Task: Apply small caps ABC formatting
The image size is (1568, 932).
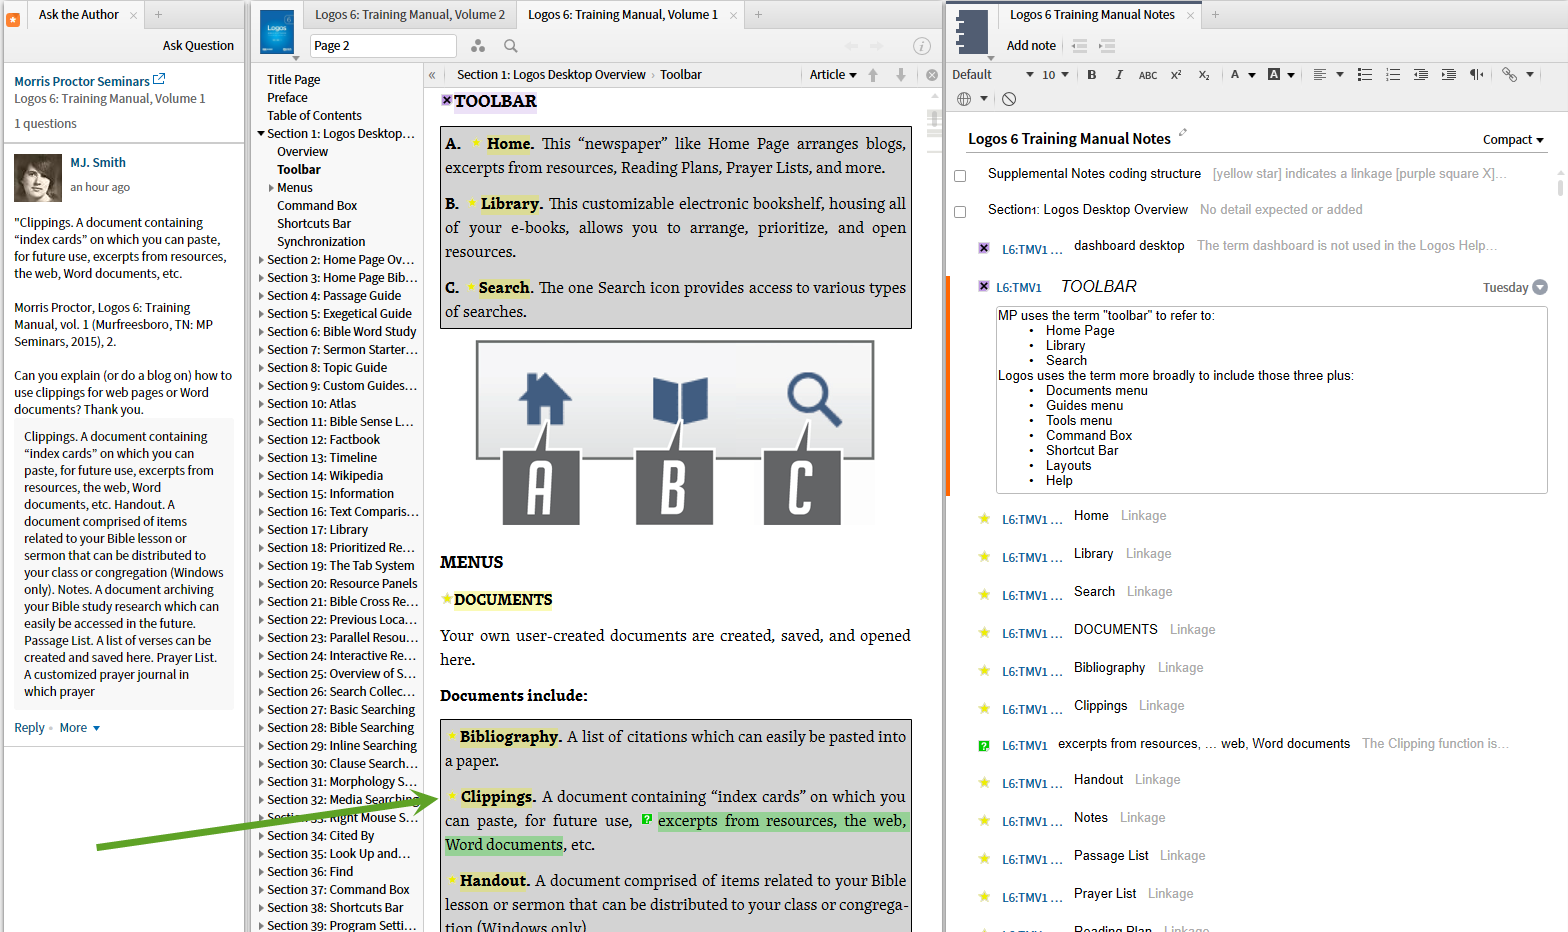Action: 1148,75
